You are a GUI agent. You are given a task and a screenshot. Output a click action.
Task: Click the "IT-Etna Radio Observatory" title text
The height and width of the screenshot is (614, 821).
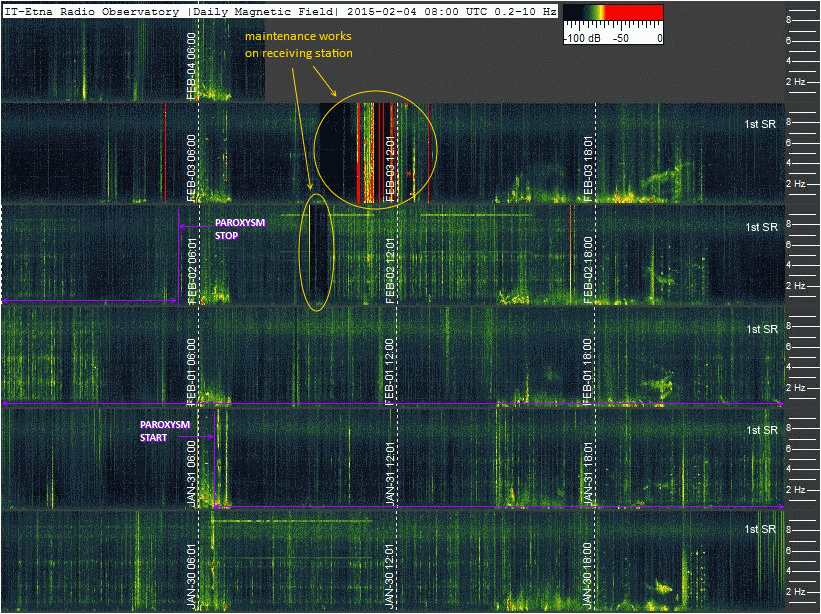pyautogui.click(x=92, y=11)
